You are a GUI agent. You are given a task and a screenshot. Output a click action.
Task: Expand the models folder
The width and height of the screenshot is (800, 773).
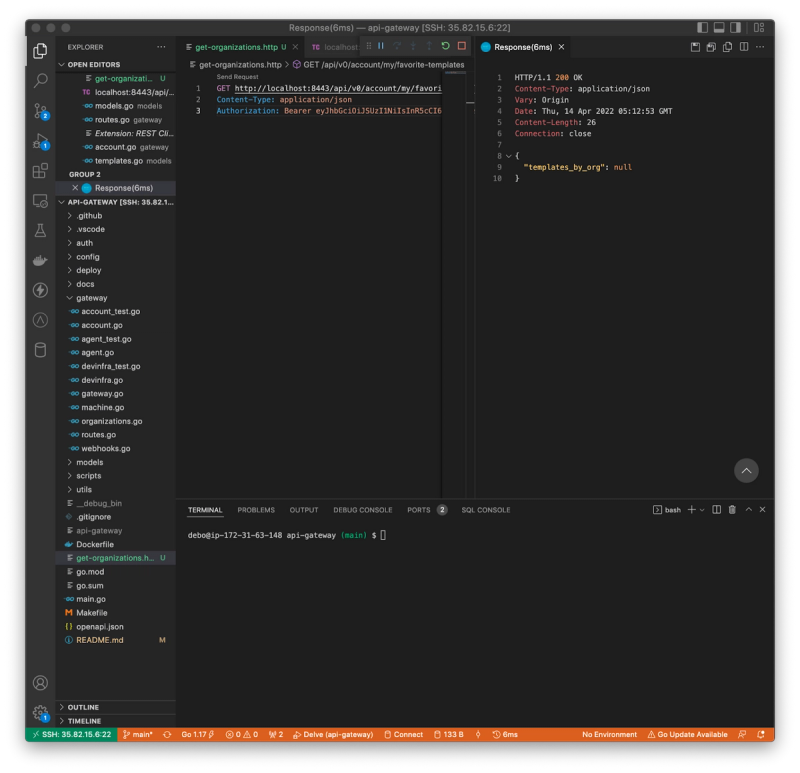(89, 462)
